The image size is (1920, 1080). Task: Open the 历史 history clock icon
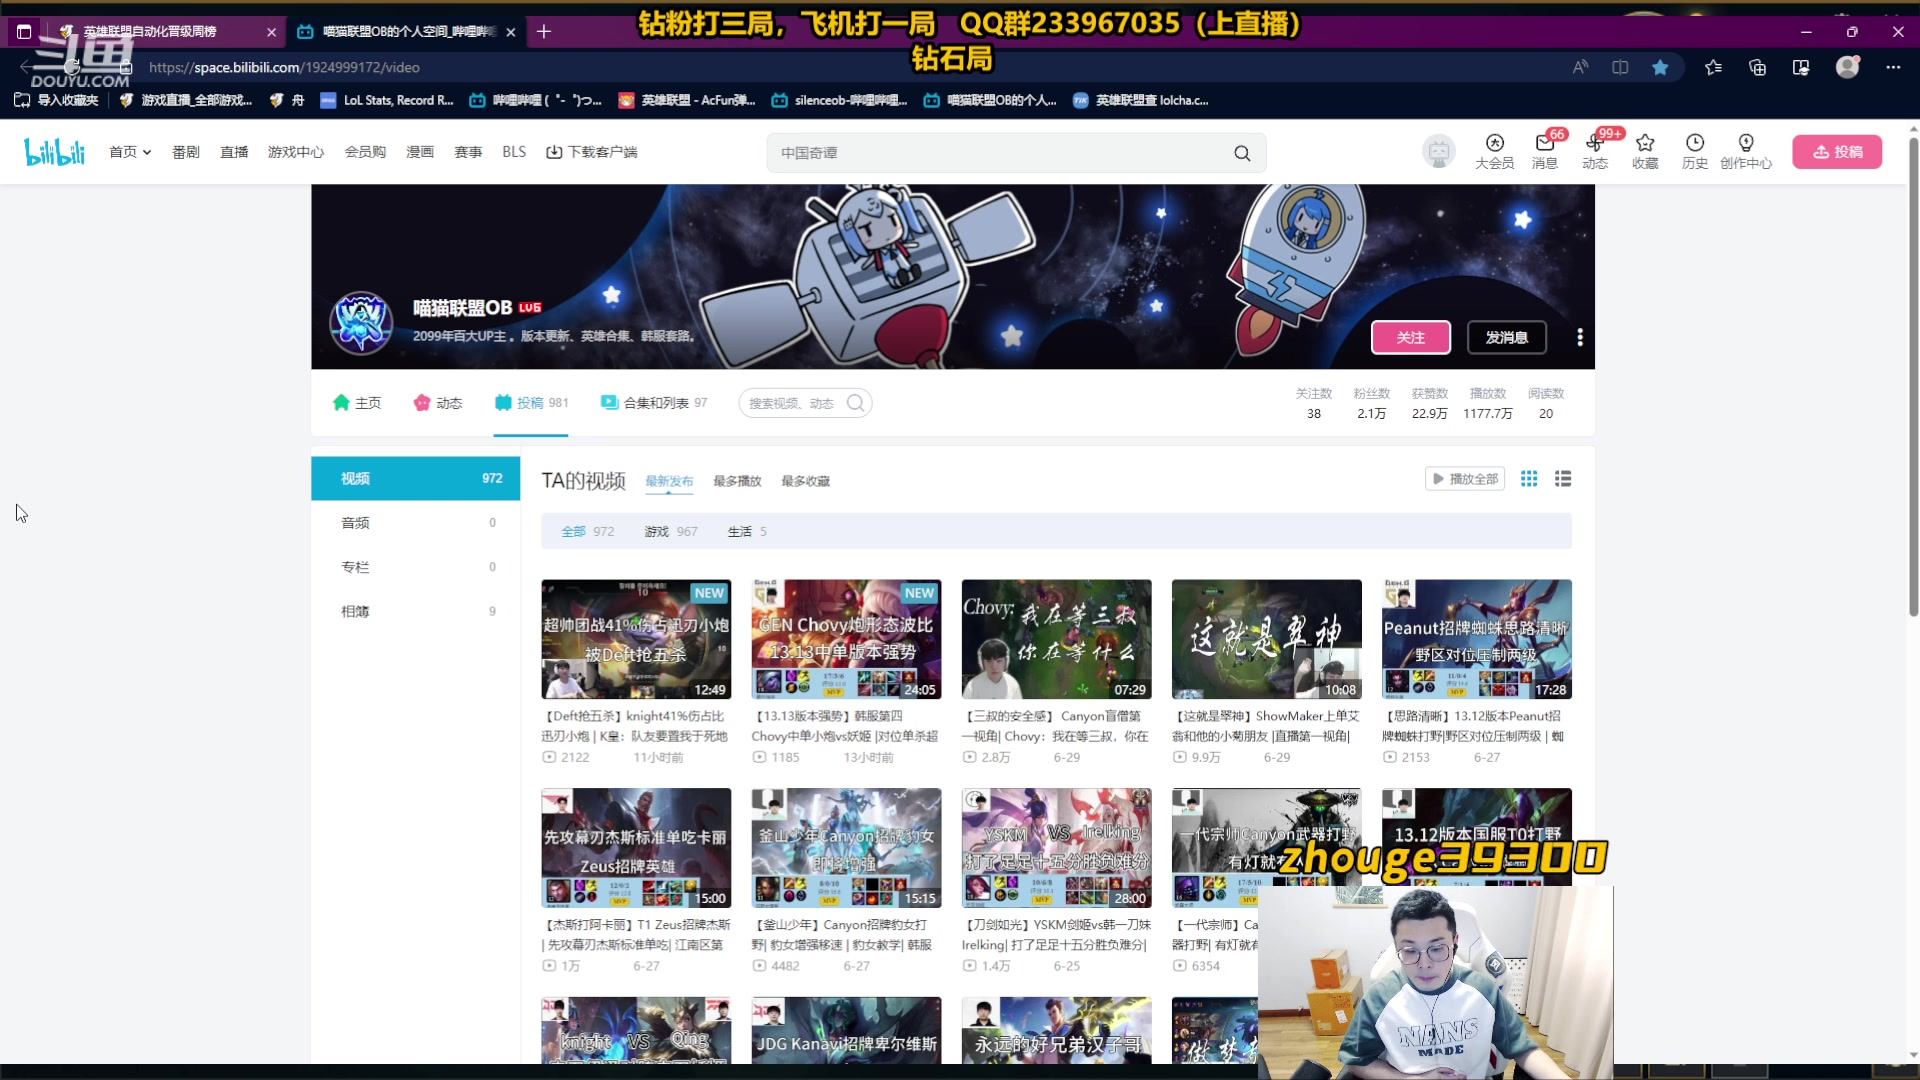1695,151
